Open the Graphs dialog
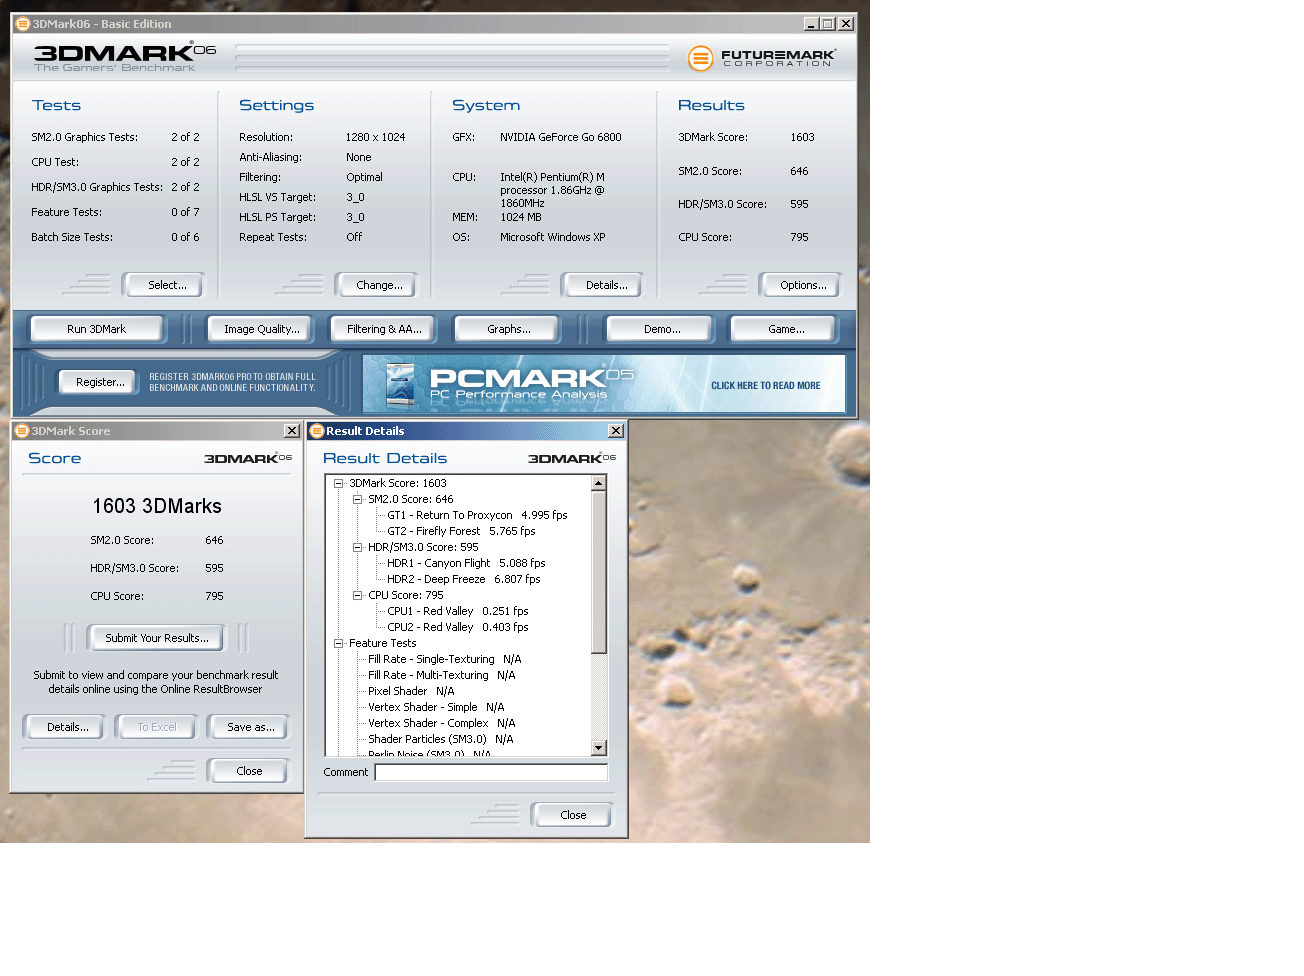The width and height of the screenshot is (1304, 976). [x=509, y=329]
